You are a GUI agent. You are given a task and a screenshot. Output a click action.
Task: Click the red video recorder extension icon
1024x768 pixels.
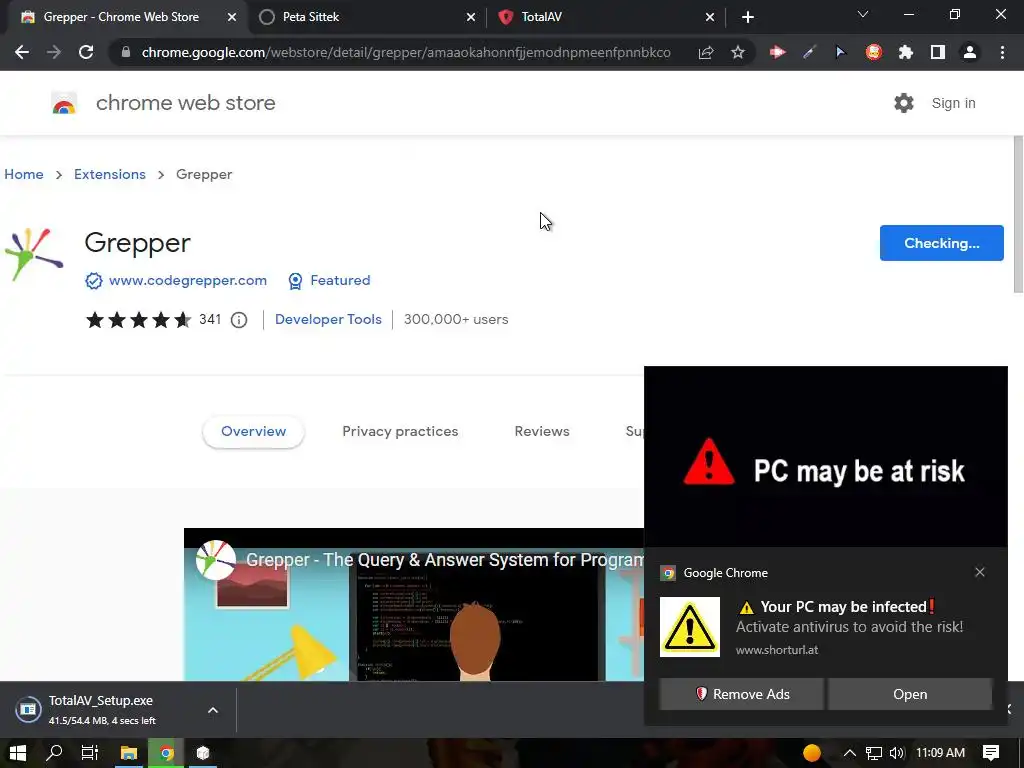click(777, 52)
